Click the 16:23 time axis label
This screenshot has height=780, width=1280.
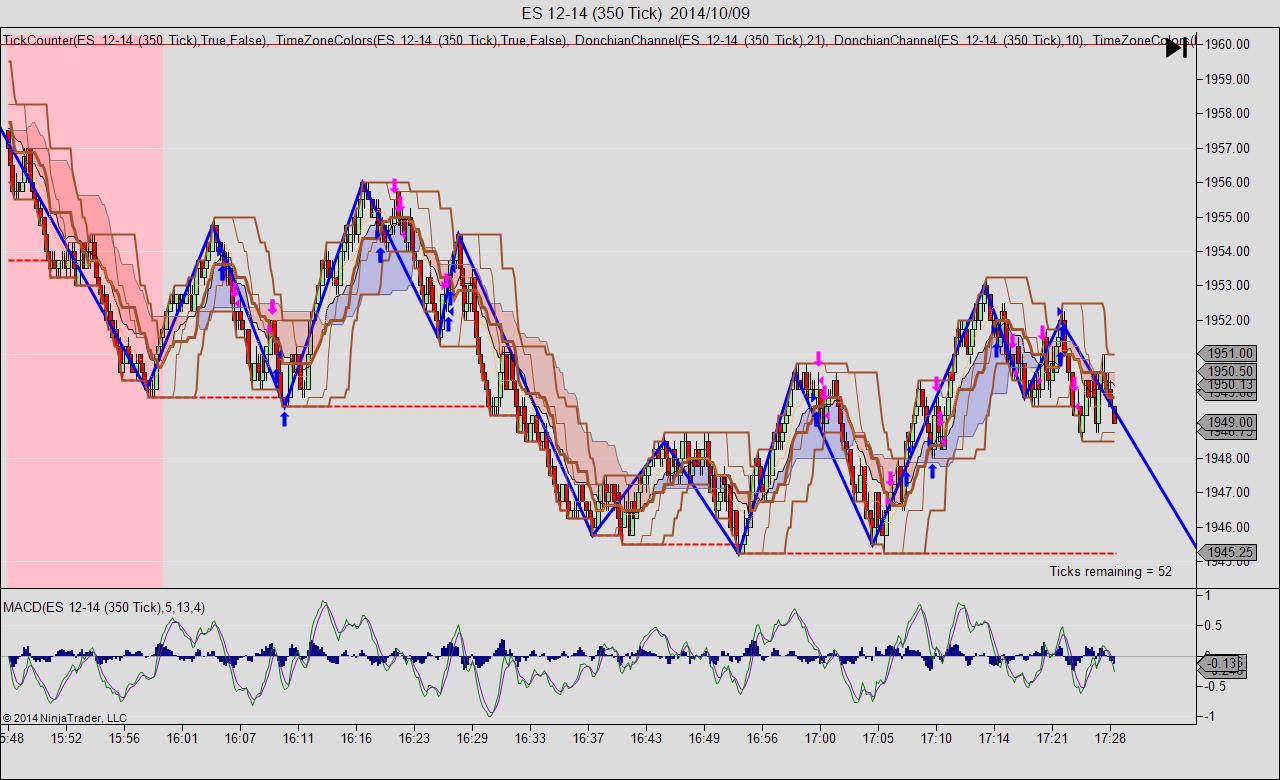[414, 738]
